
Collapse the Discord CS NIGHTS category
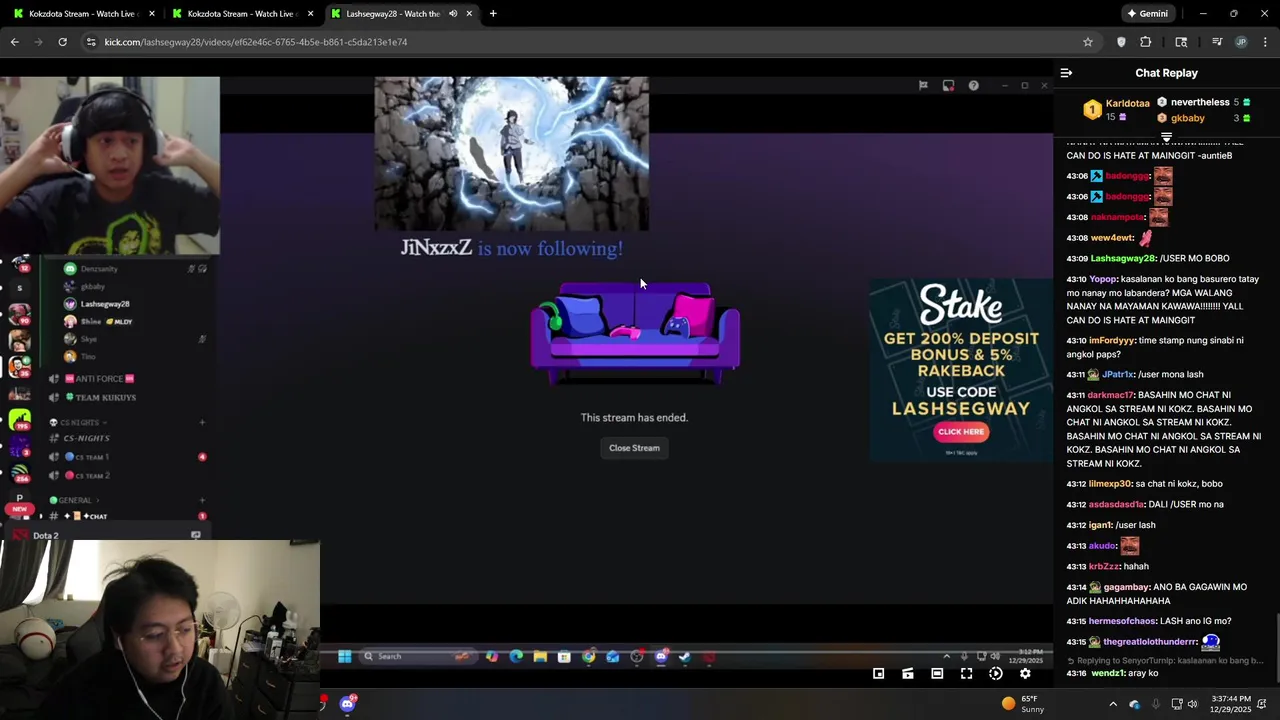[x=78, y=422]
